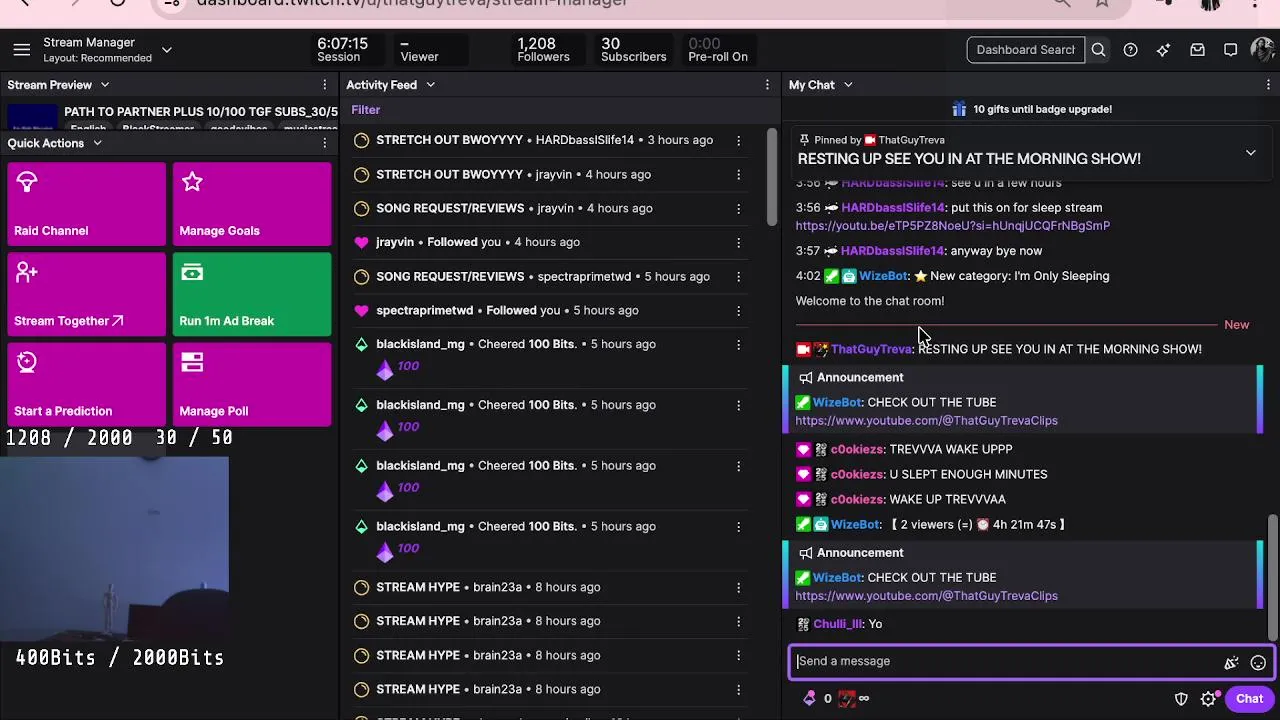The width and height of the screenshot is (1280, 720).
Task: Open options for spectraprimetwd SONG REQUEST entry
Action: (738, 276)
